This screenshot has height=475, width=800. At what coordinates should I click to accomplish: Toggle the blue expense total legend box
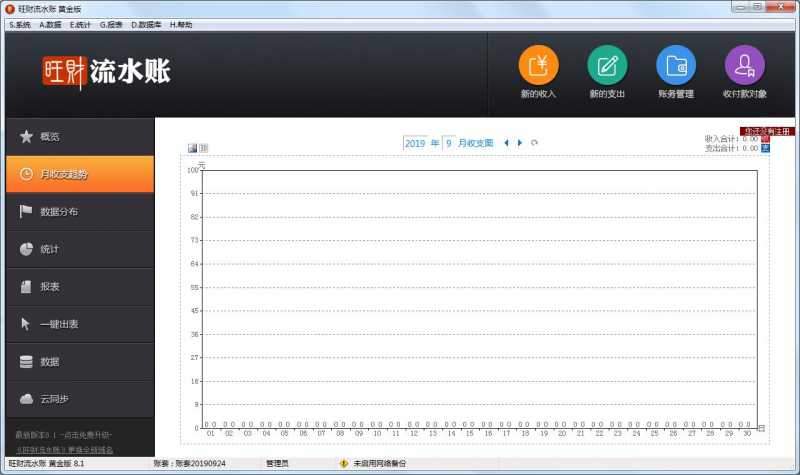coord(766,148)
